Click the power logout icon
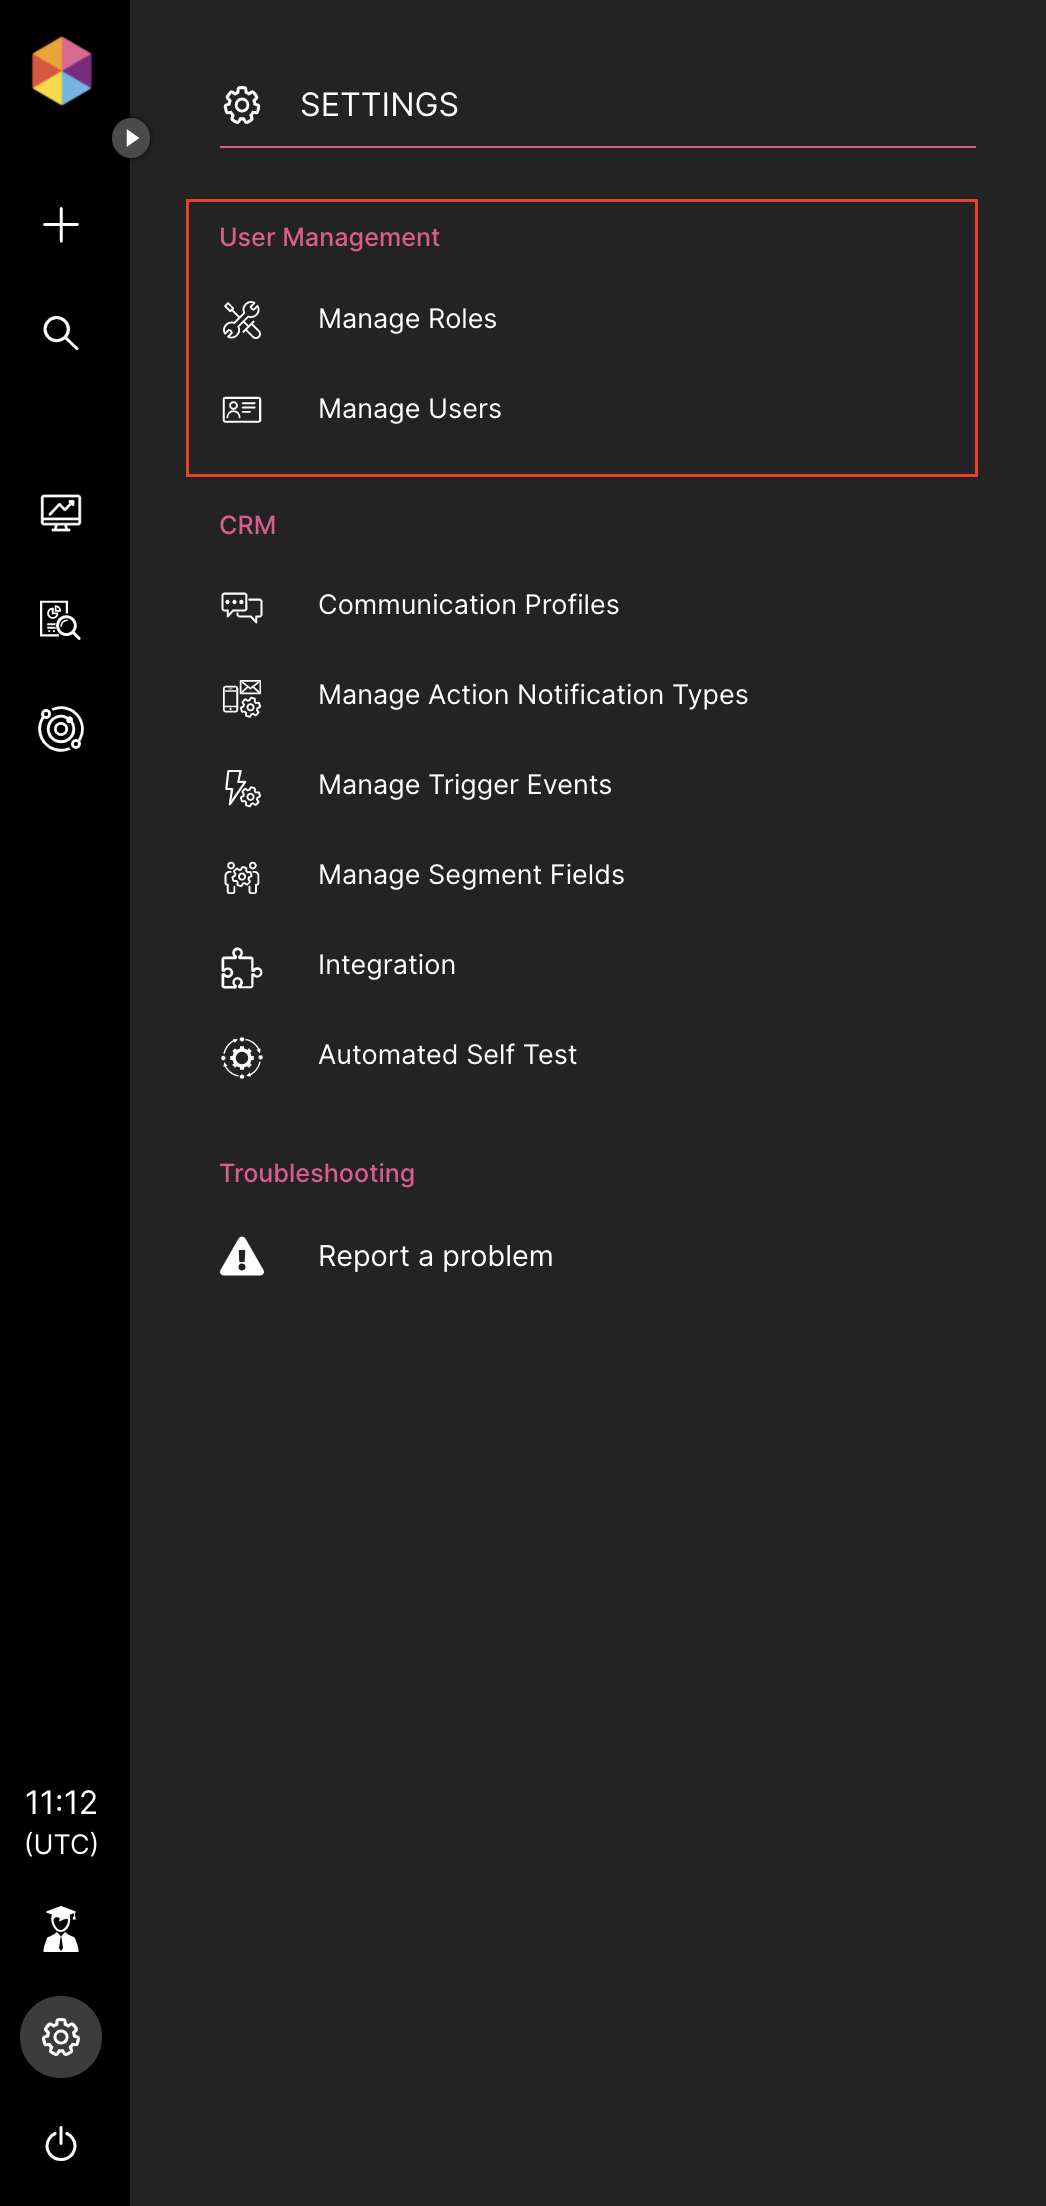This screenshot has height=2206, width=1046. pyautogui.click(x=61, y=2144)
